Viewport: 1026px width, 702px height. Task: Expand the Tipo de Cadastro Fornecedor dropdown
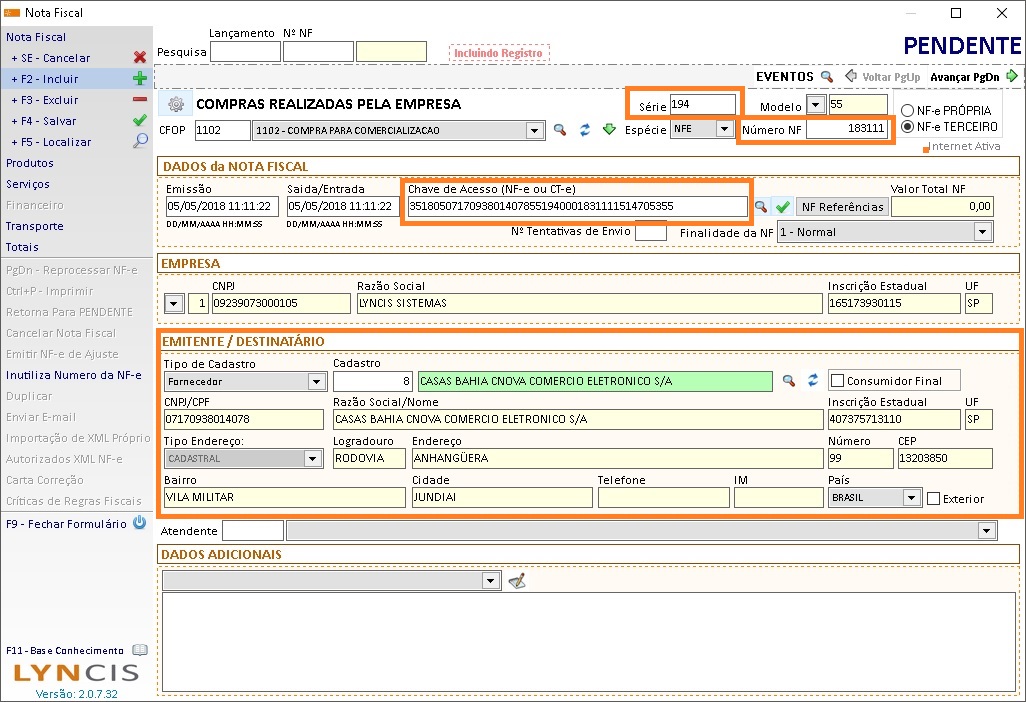316,381
